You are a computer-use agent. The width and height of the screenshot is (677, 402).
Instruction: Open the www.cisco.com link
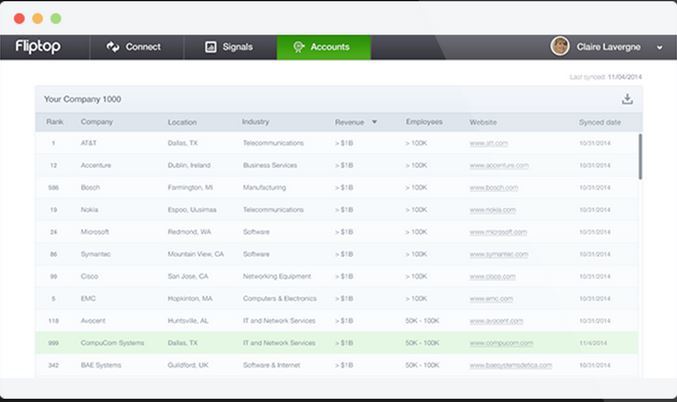tap(493, 276)
